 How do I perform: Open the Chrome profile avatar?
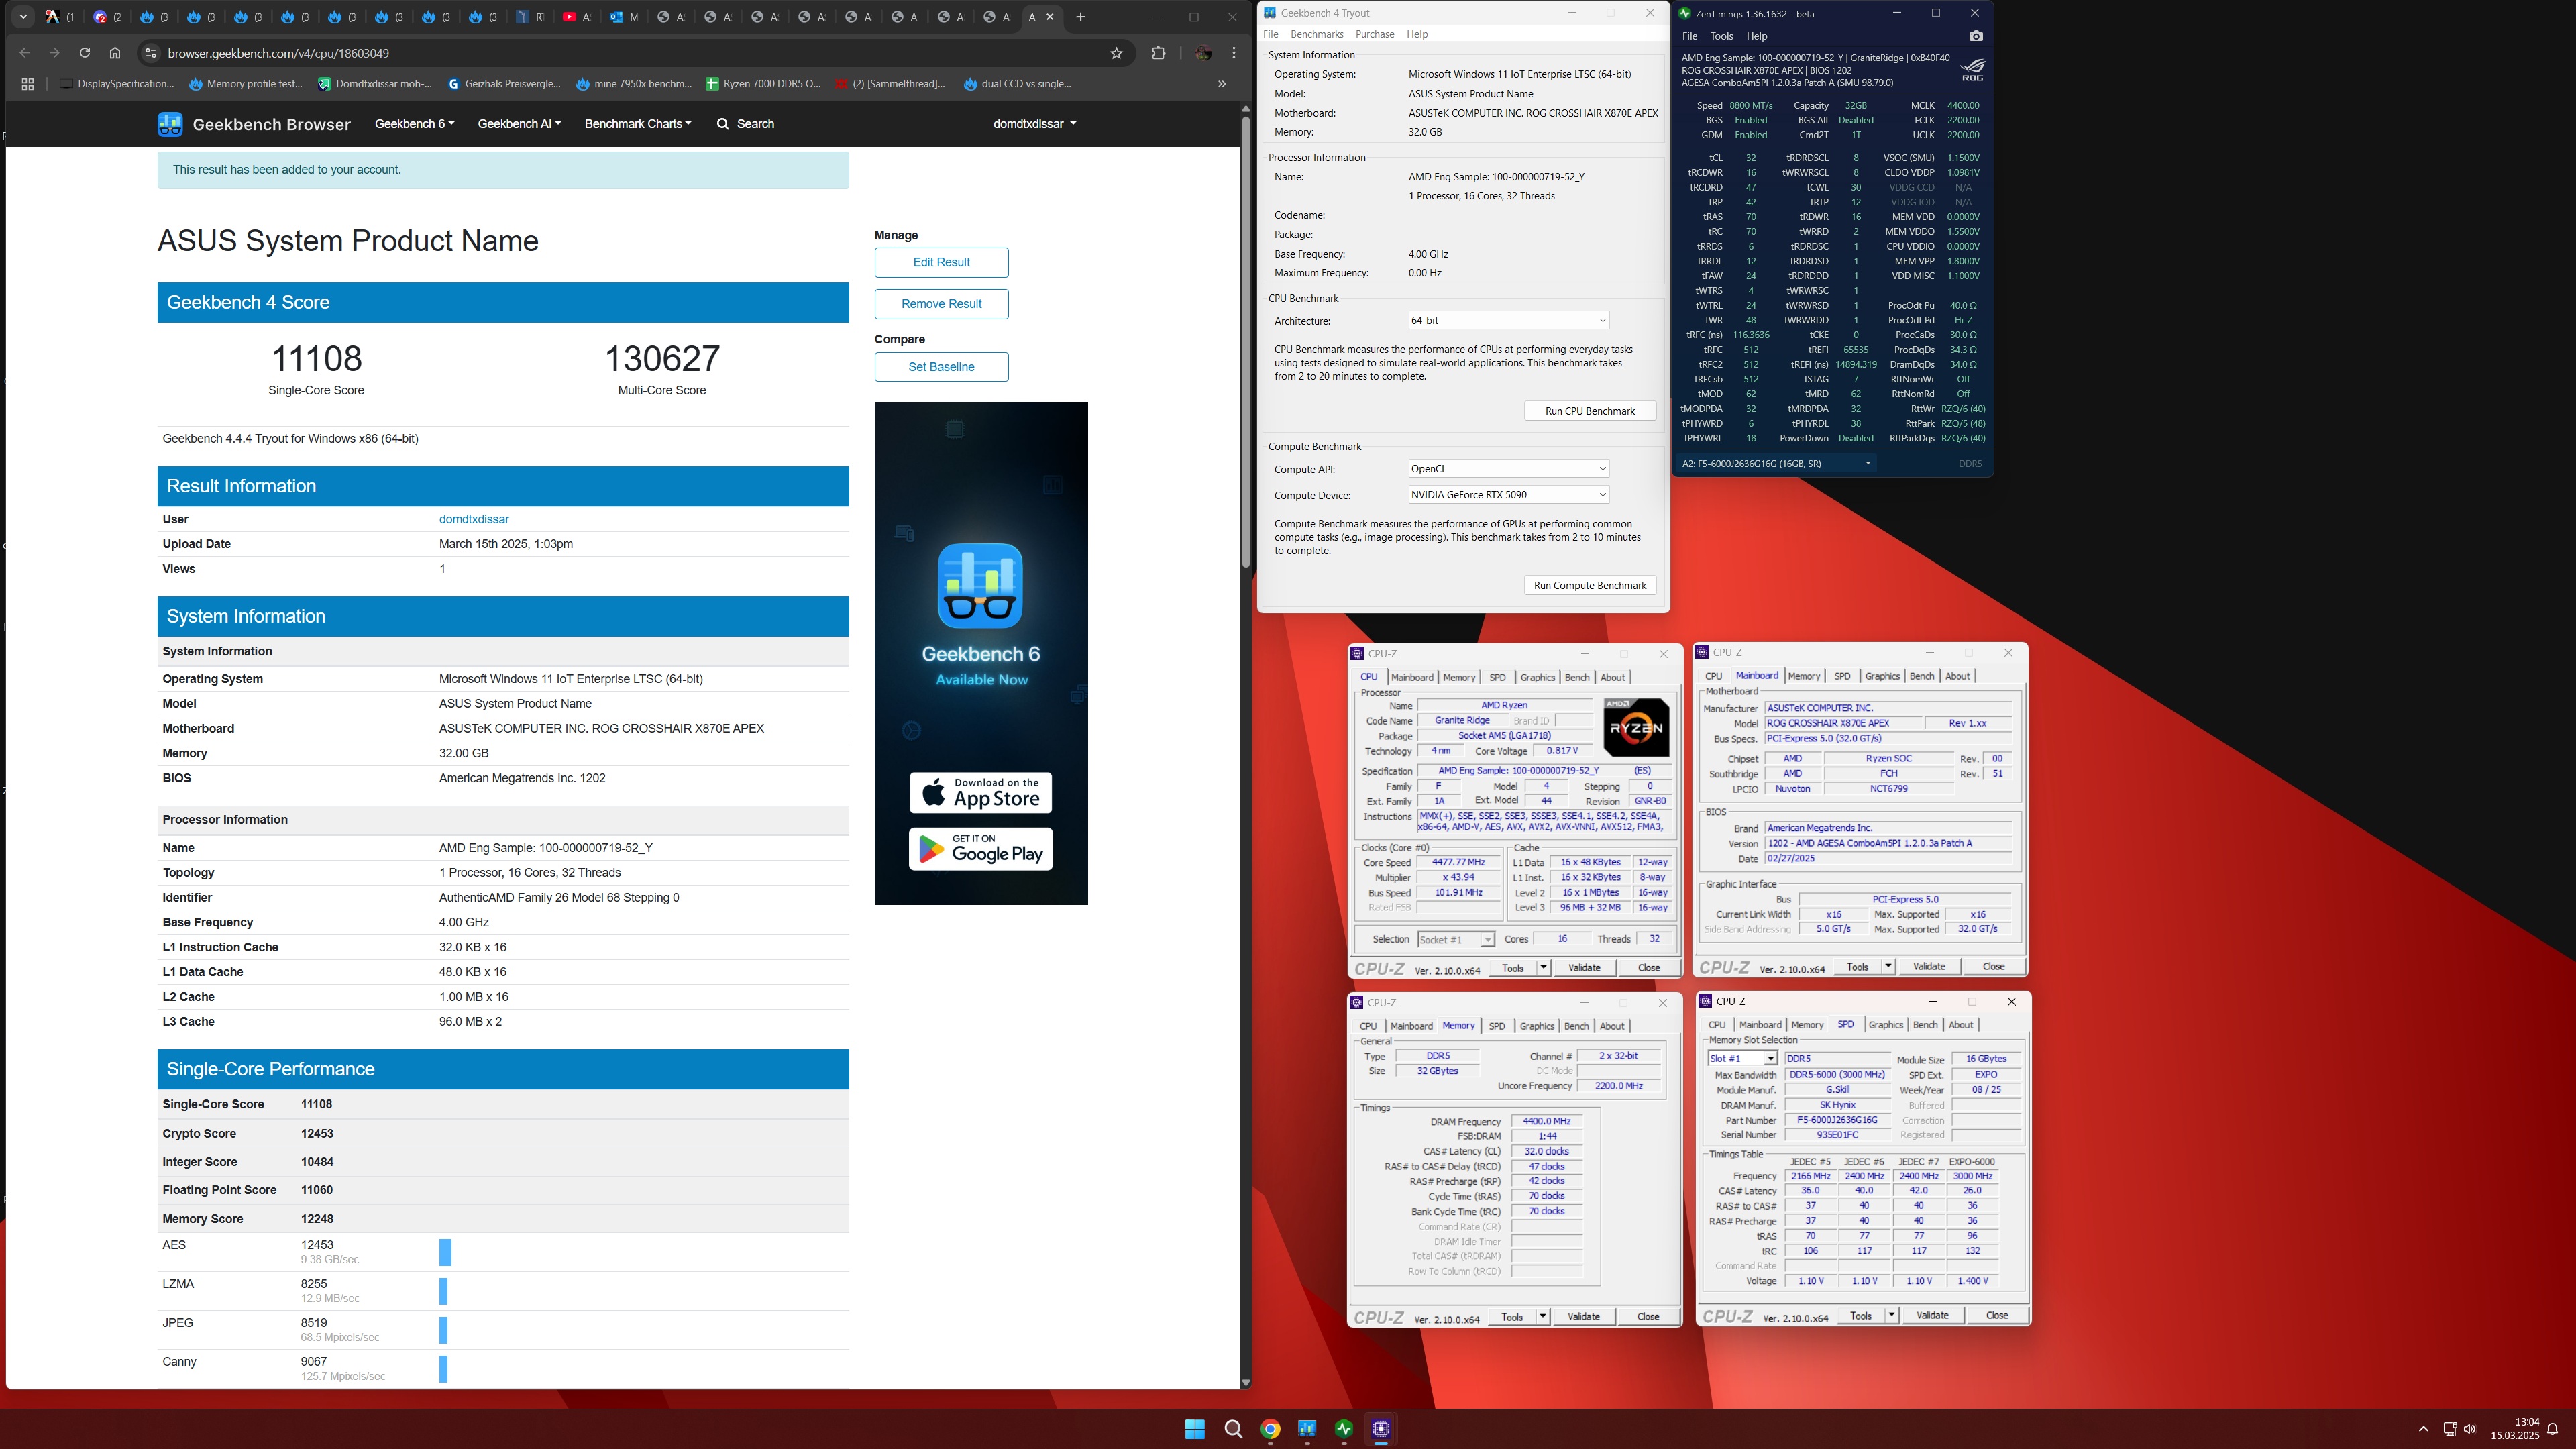[1203, 53]
